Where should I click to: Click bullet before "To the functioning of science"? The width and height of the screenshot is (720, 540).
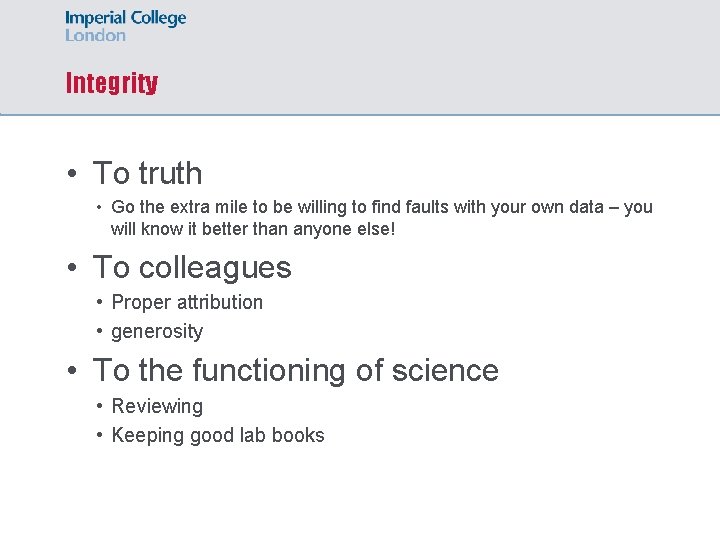pyautogui.click(x=72, y=370)
